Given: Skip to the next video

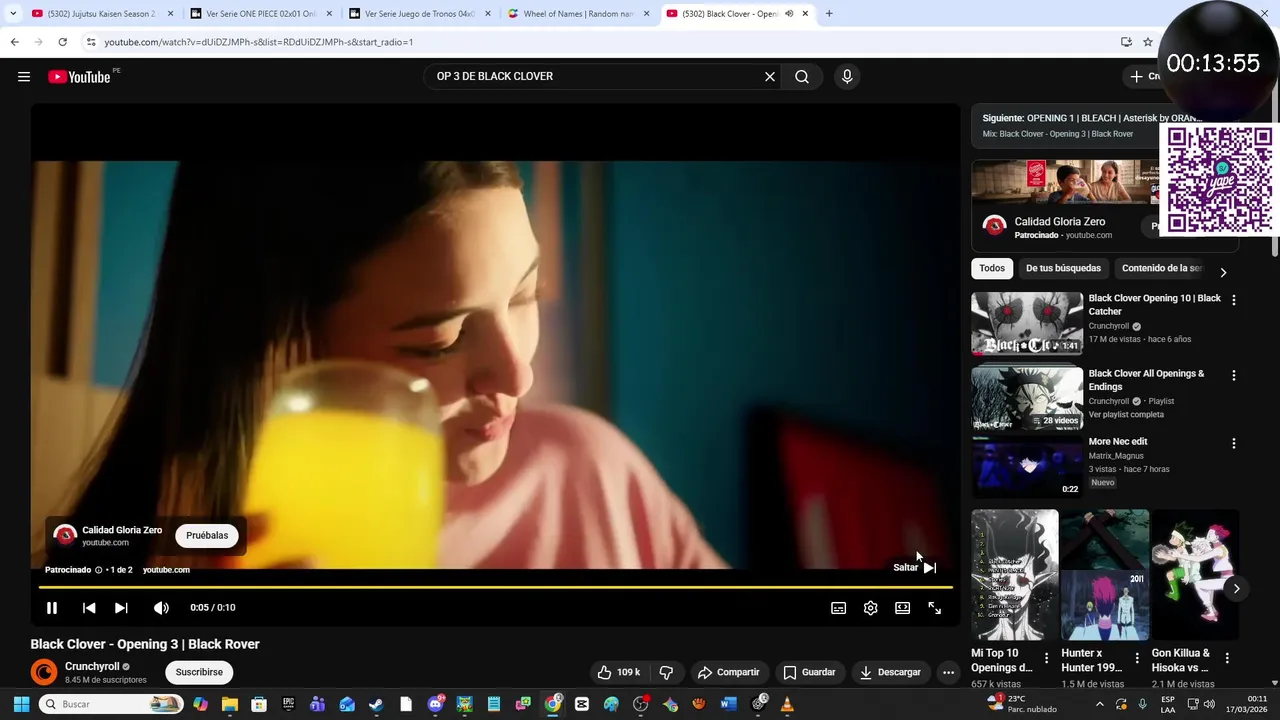Looking at the screenshot, I should 121,608.
